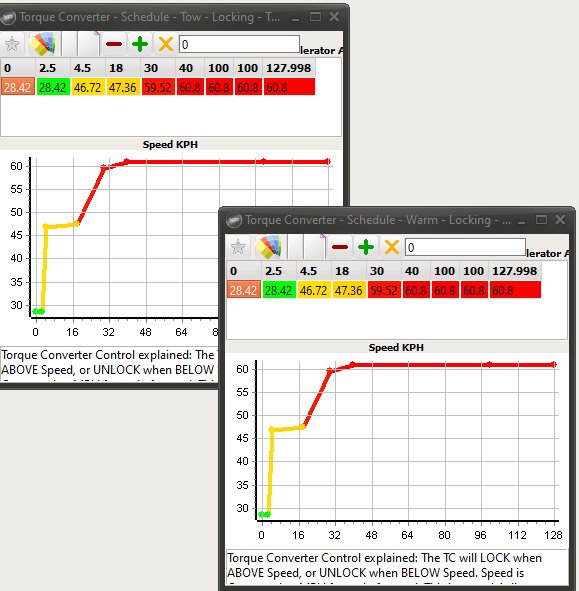Click orange X multiply icon in Warm window
The image size is (579, 591).
click(x=392, y=247)
